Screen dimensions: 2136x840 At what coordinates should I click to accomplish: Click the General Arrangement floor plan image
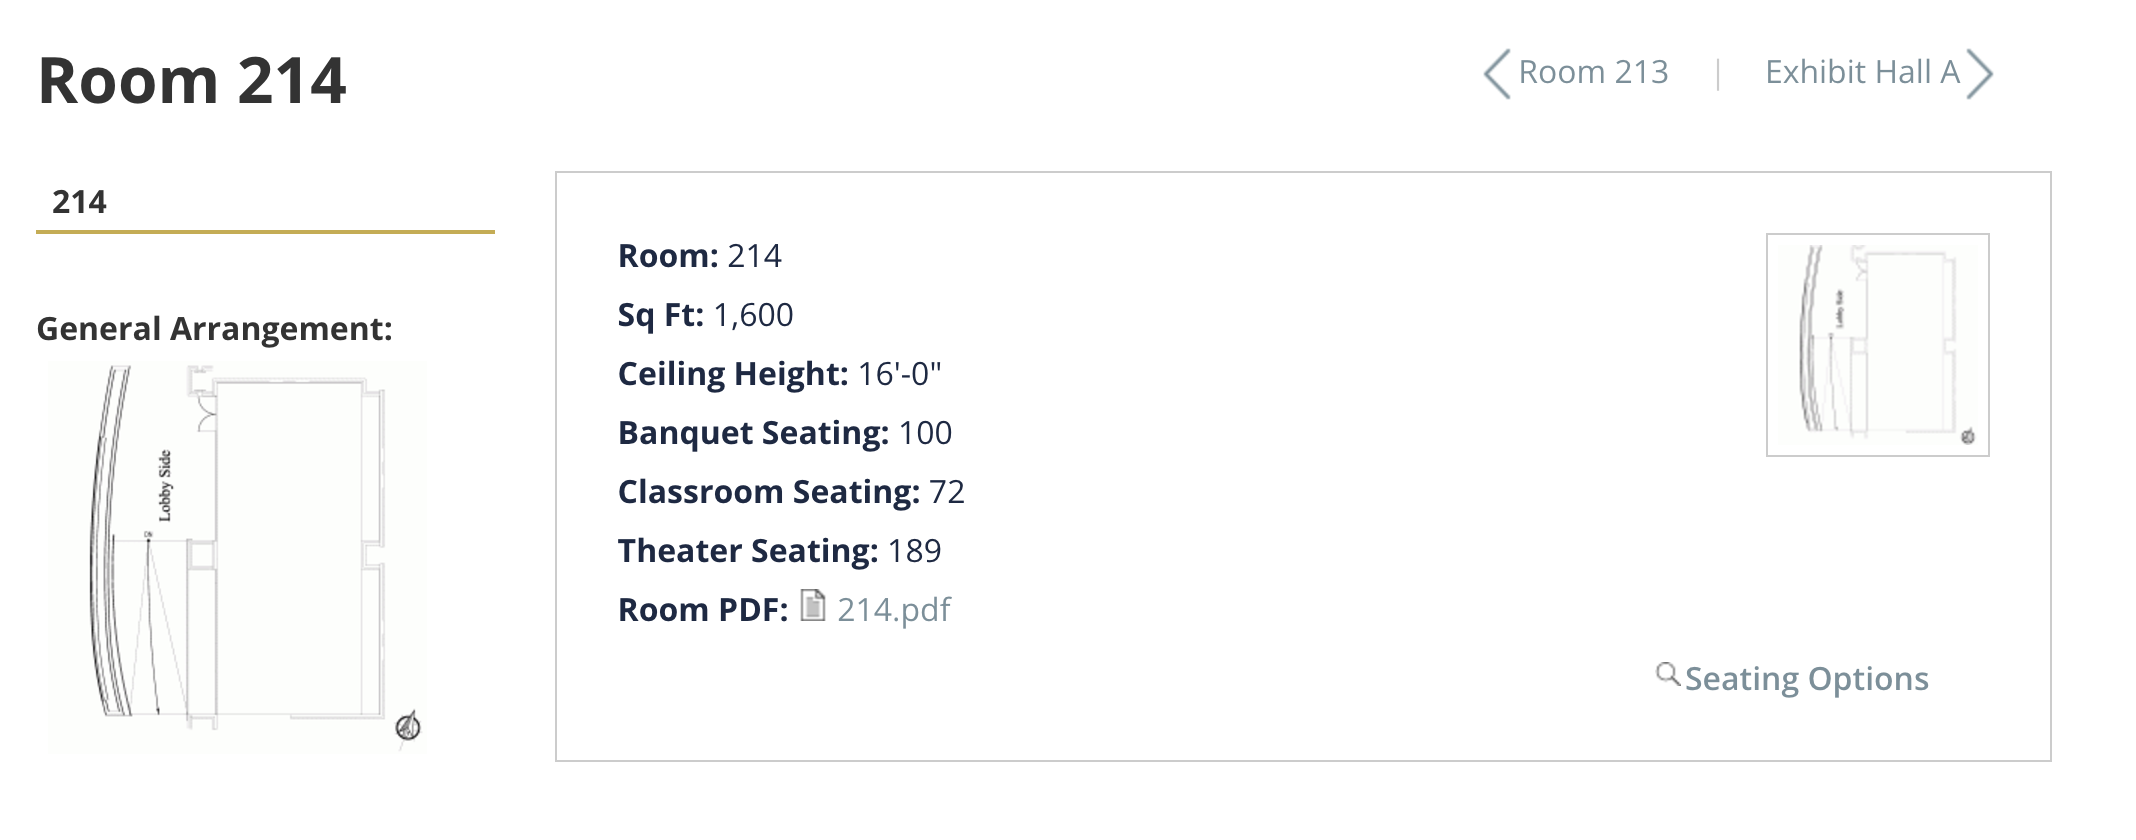(237, 556)
